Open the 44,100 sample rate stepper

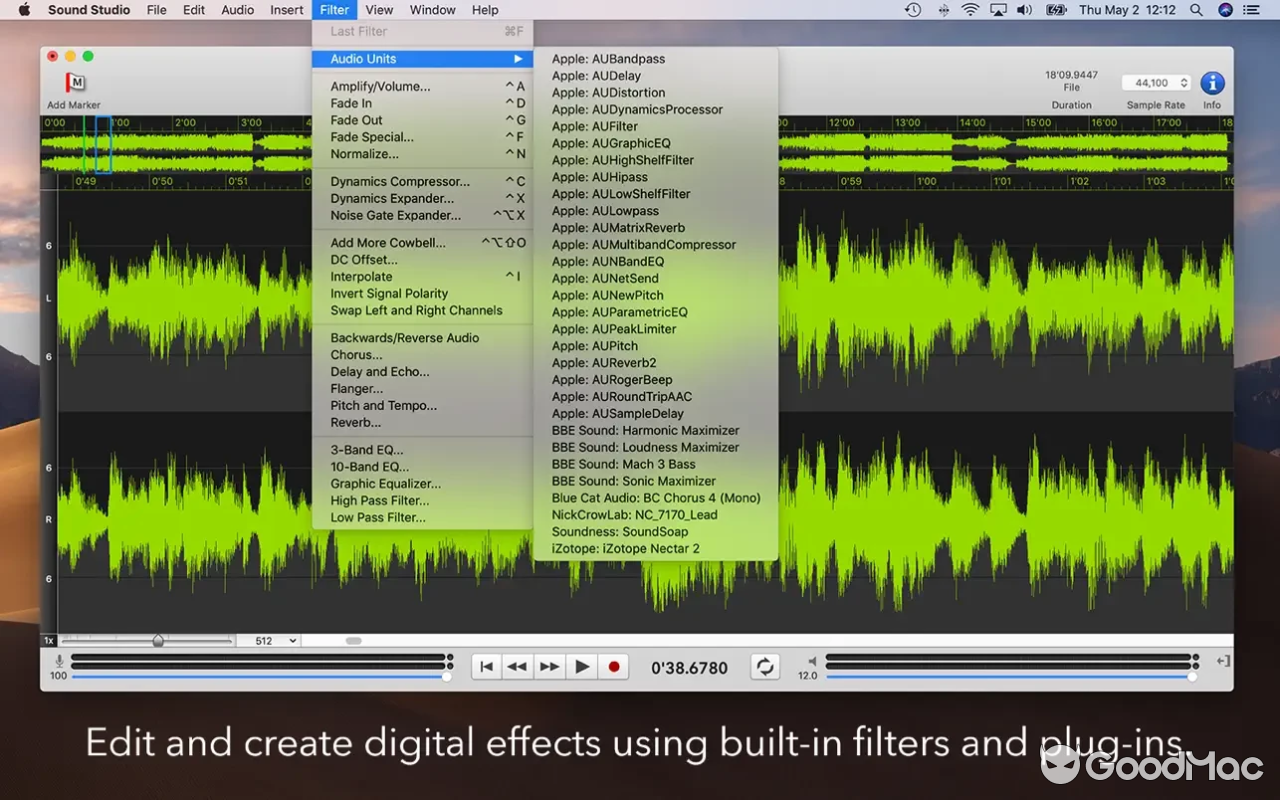[1181, 83]
